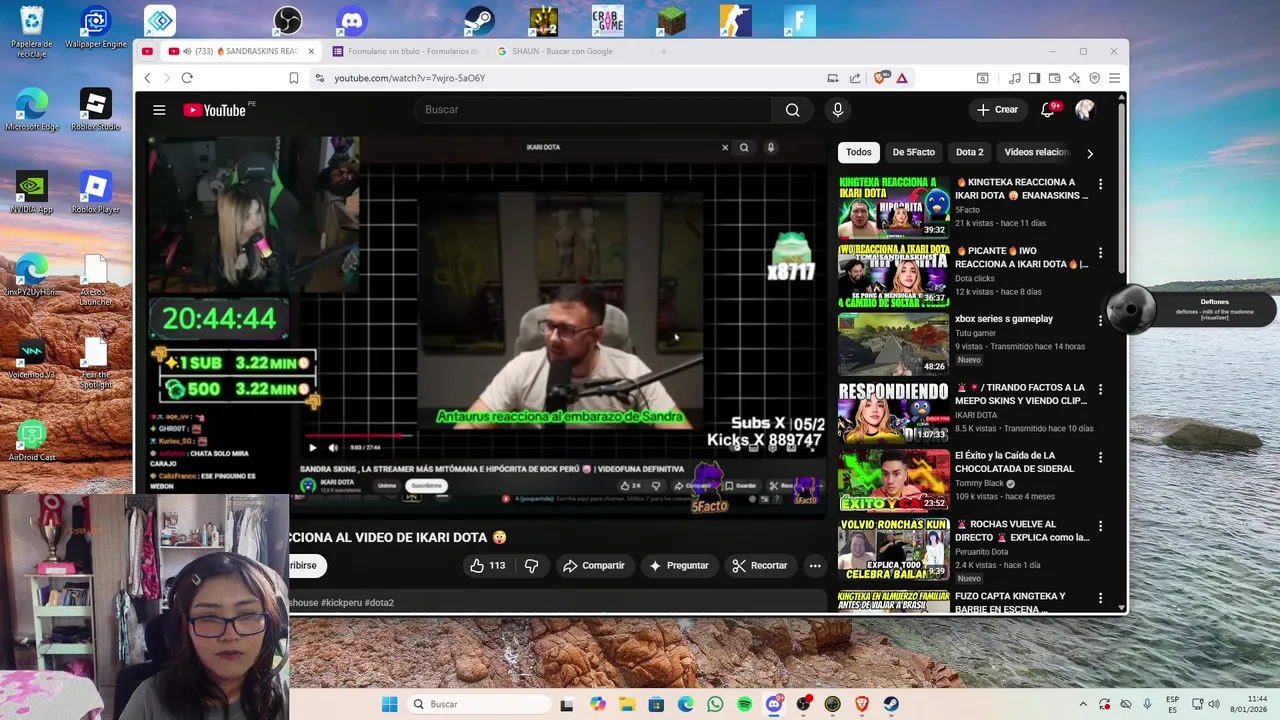The width and height of the screenshot is (1280, 720).
Task: Open options for 'KINGTEKA REACCIONA A IKARI DOTA' video
Action: coord(1100,184)
